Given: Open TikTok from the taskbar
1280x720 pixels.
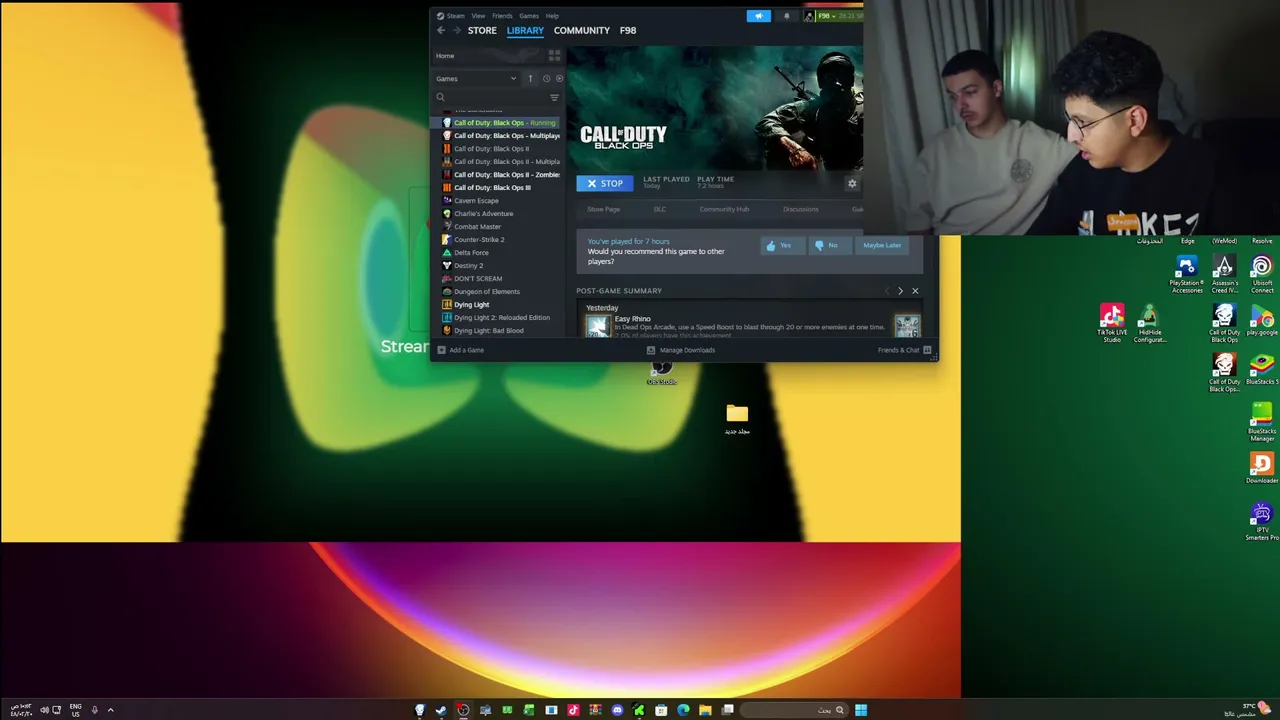Looking at the screenshot, I should (573, 711).
